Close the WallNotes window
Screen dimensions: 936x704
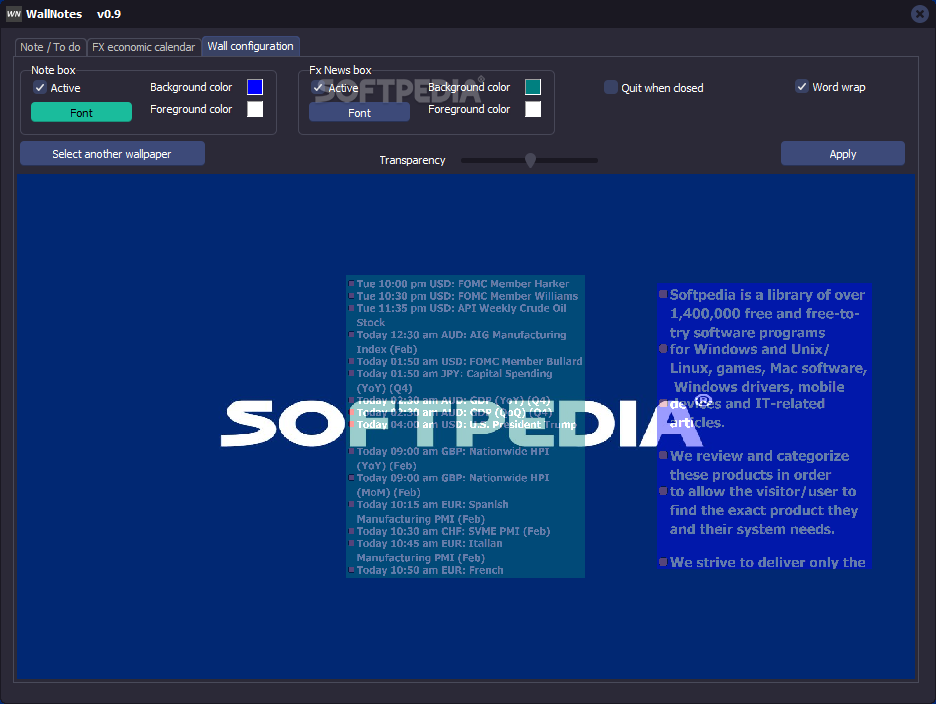click(920, 14)
